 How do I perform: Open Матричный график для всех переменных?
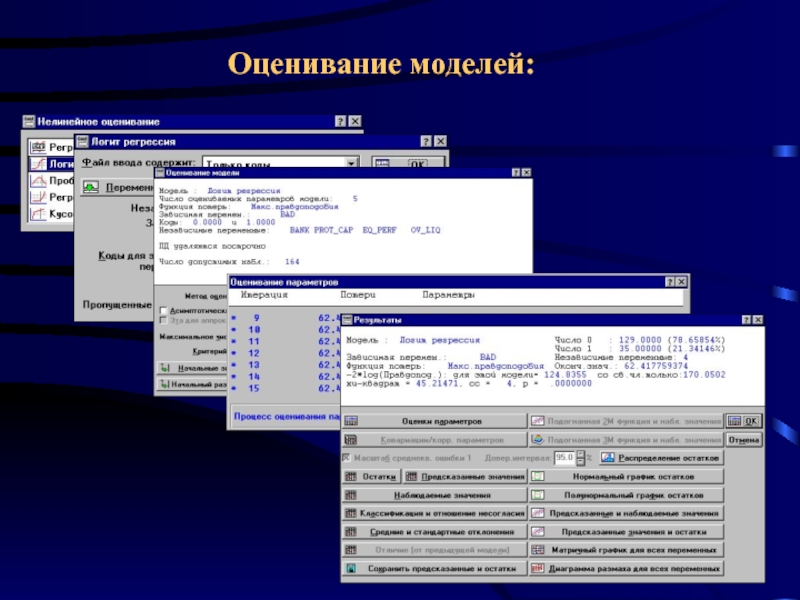point(626,550)
